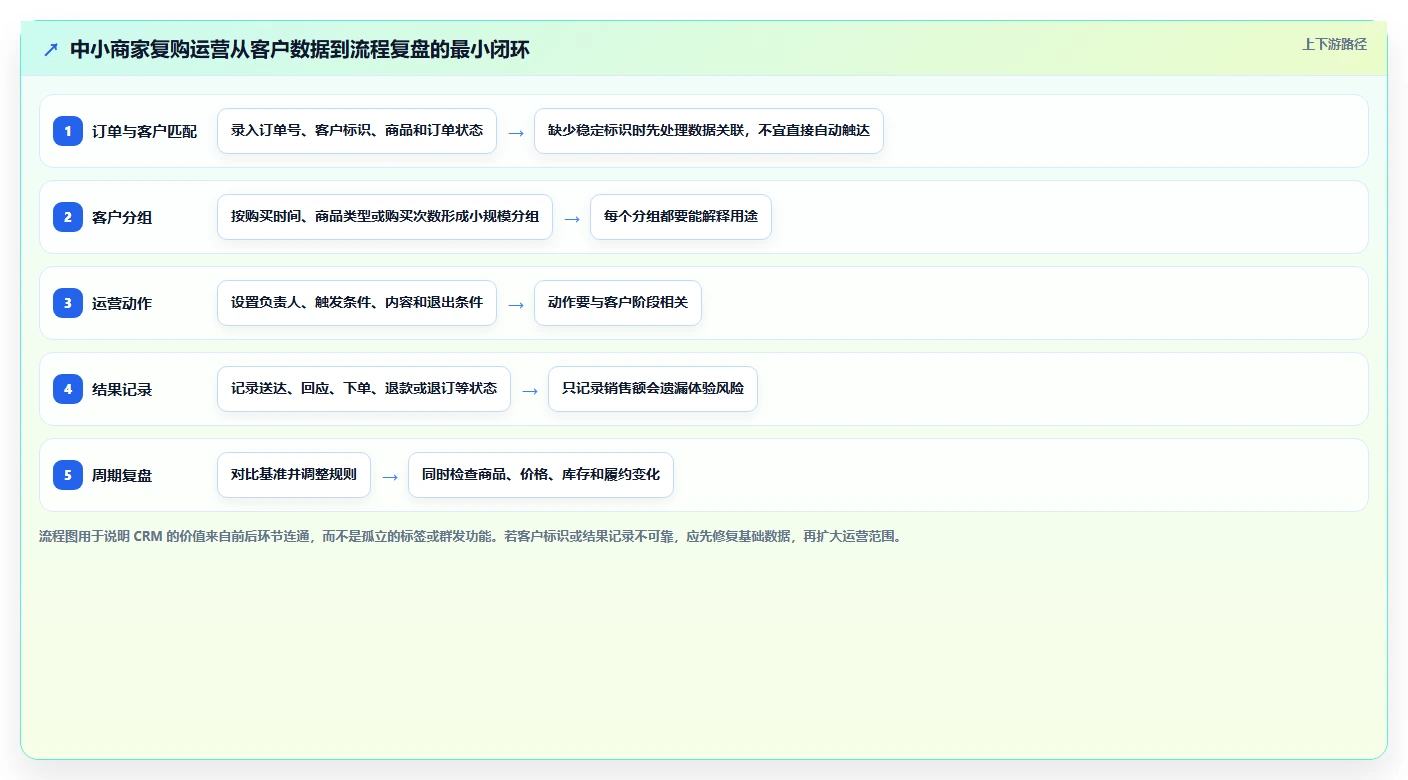Click the arrow in the 订单与客户匹配 row
1408x780 pixels.
[516, 132]
